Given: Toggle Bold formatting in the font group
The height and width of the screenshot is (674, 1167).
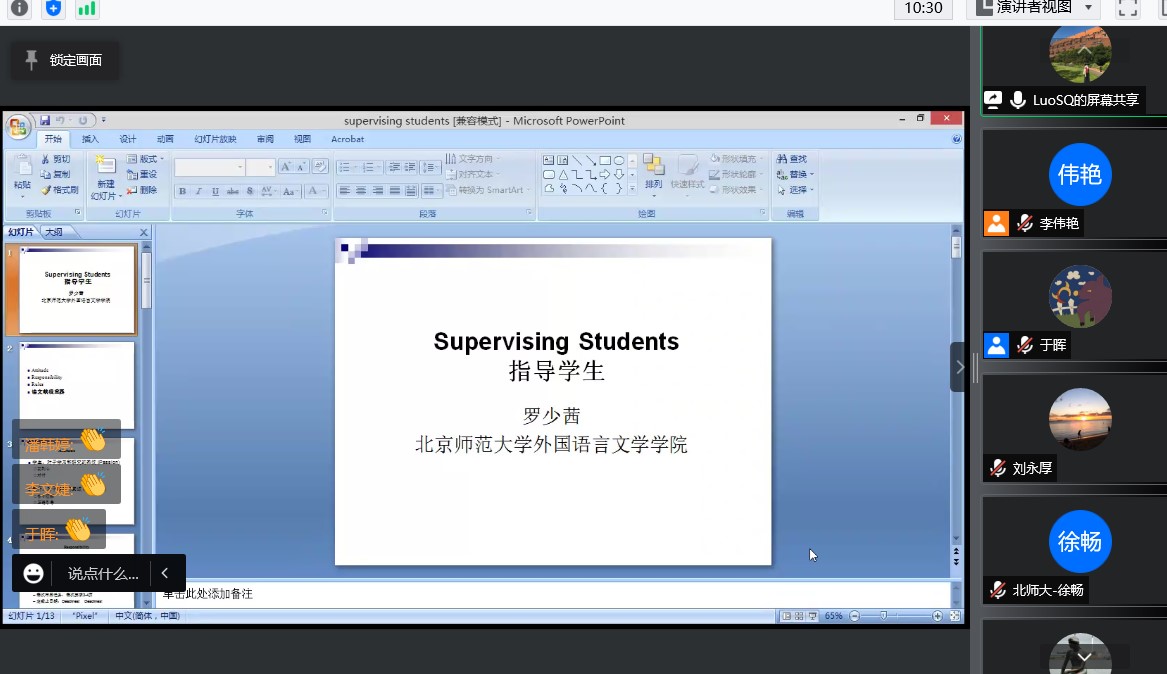Looking at the screenshot, I should tap(182, 191).
